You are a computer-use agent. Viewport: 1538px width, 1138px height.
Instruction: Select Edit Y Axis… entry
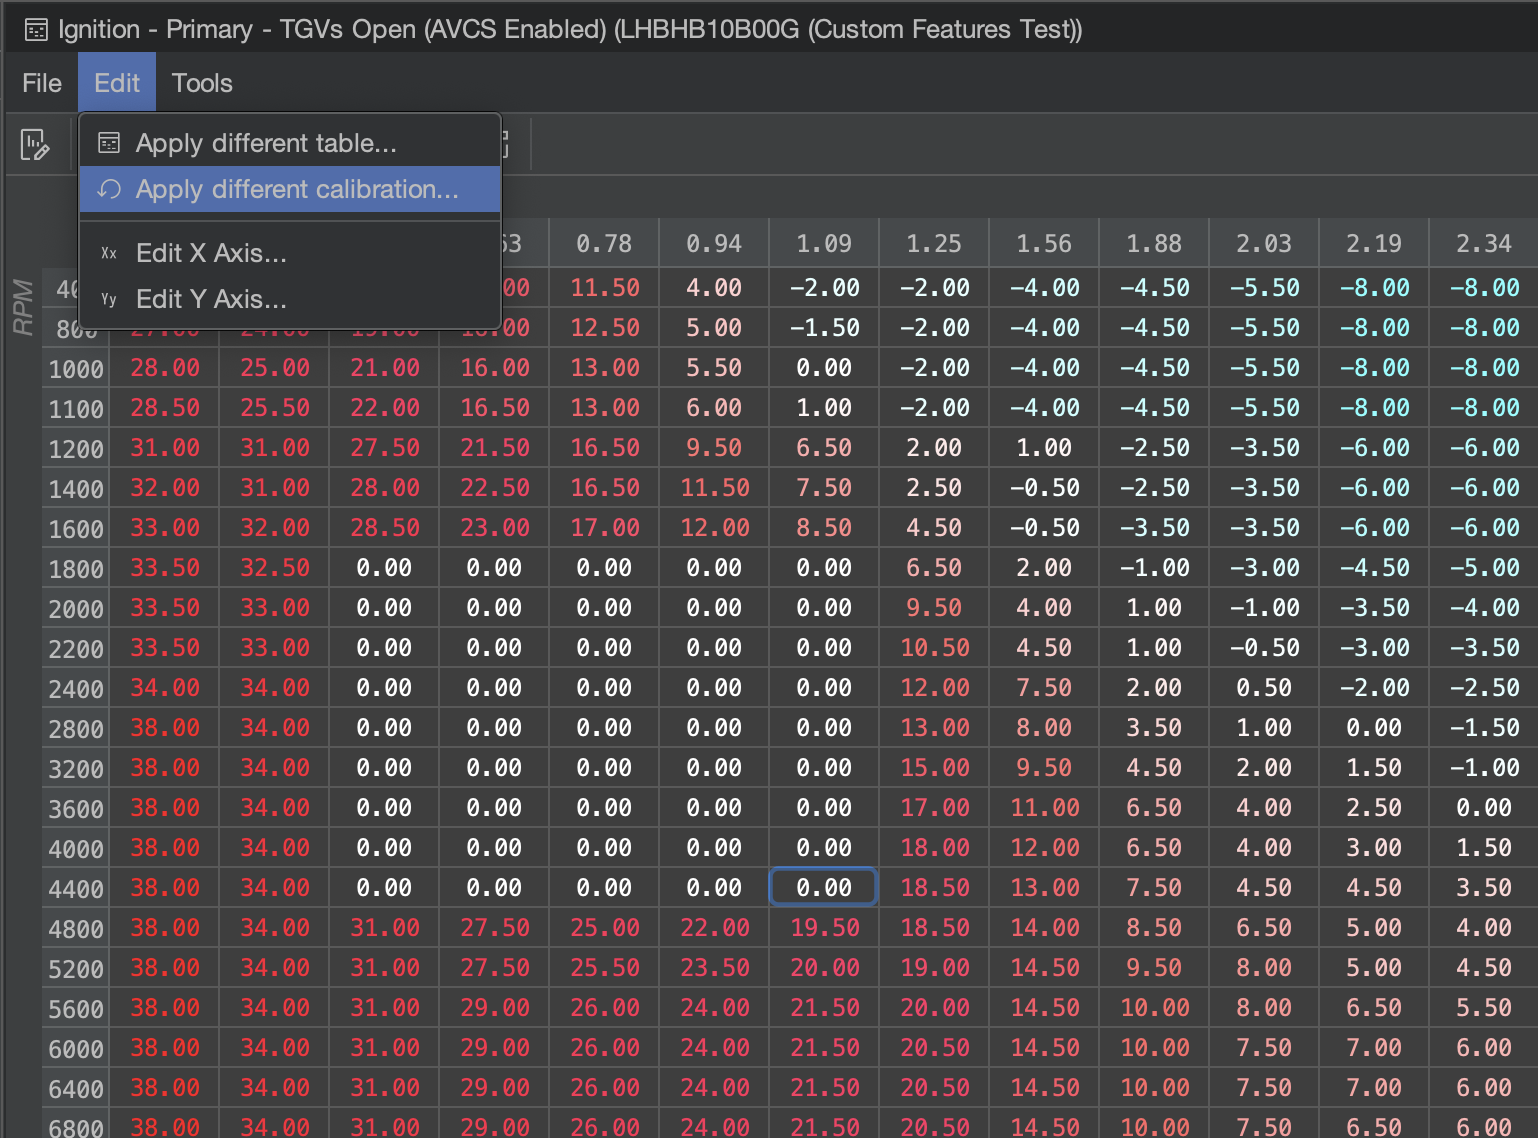290,299
